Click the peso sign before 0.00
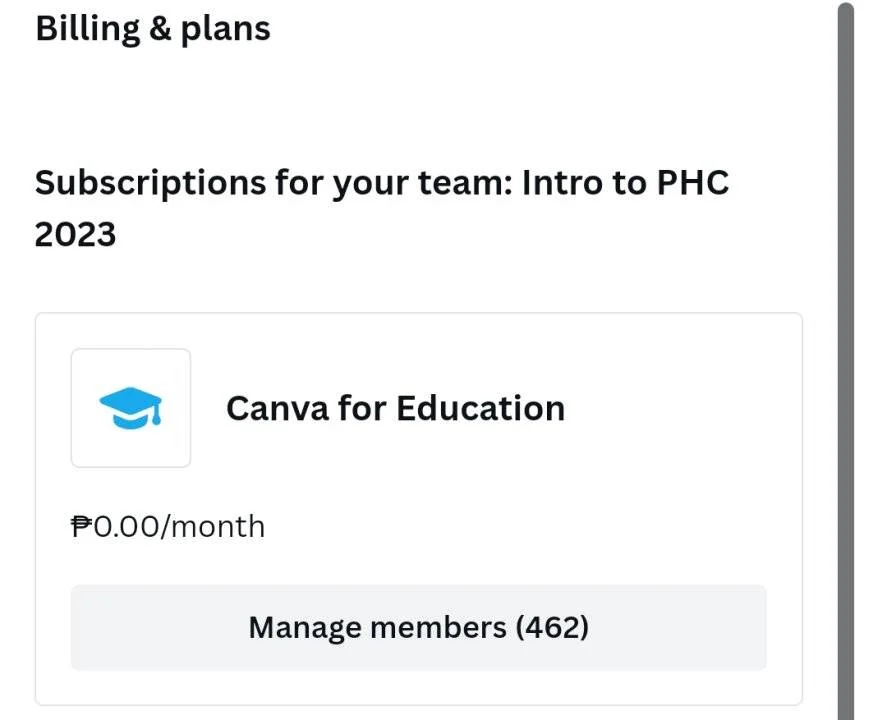Image resolution: width=887 pixels, height=720 pixels. [81, 527]
